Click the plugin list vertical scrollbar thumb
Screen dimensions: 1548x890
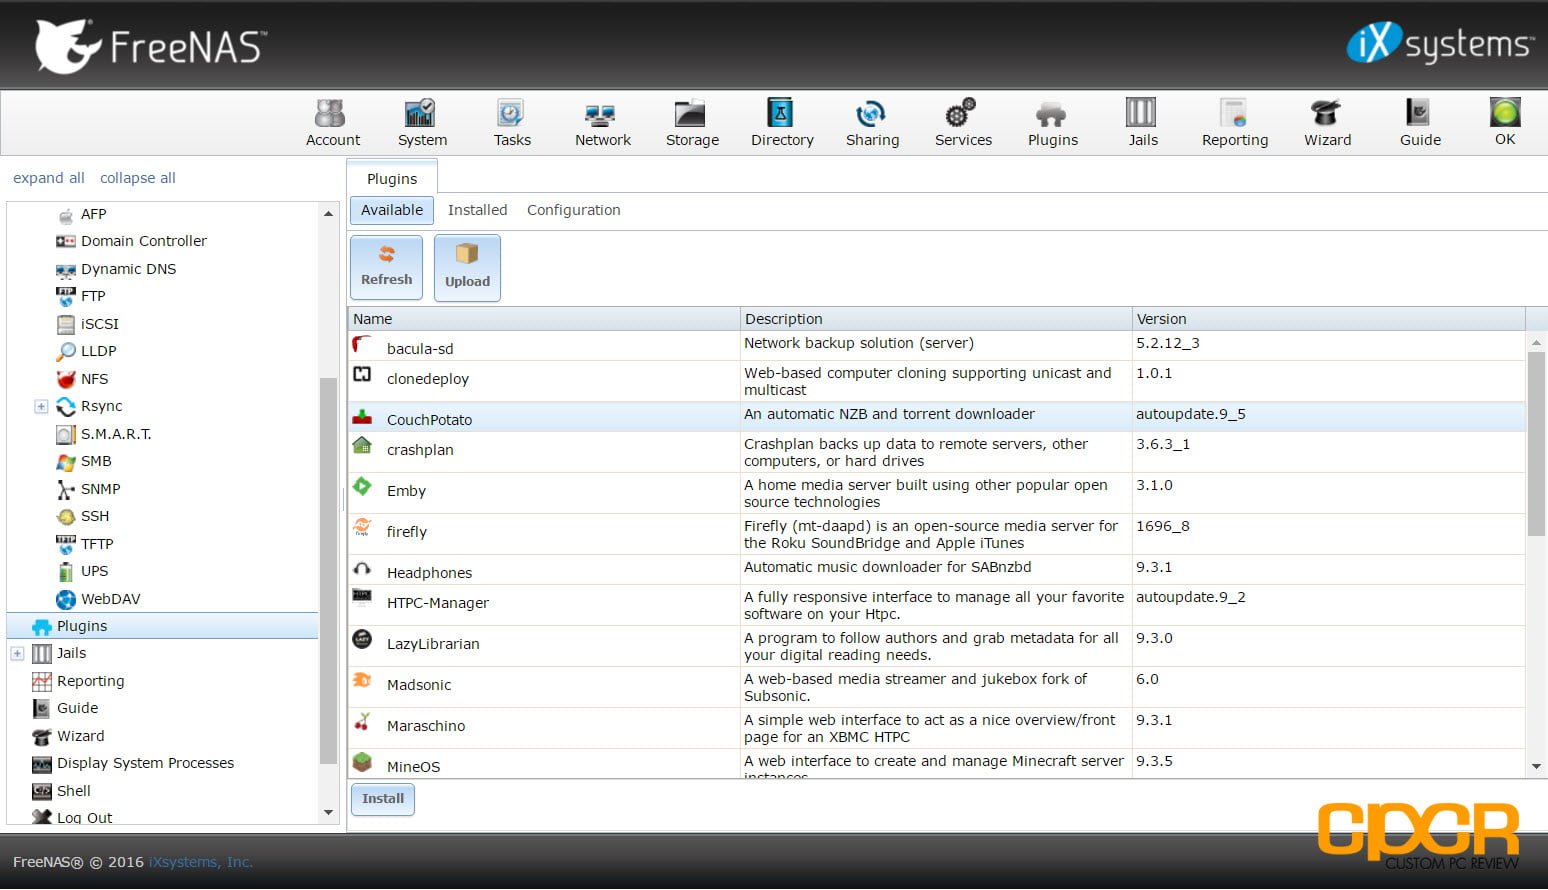(1536, 443)
